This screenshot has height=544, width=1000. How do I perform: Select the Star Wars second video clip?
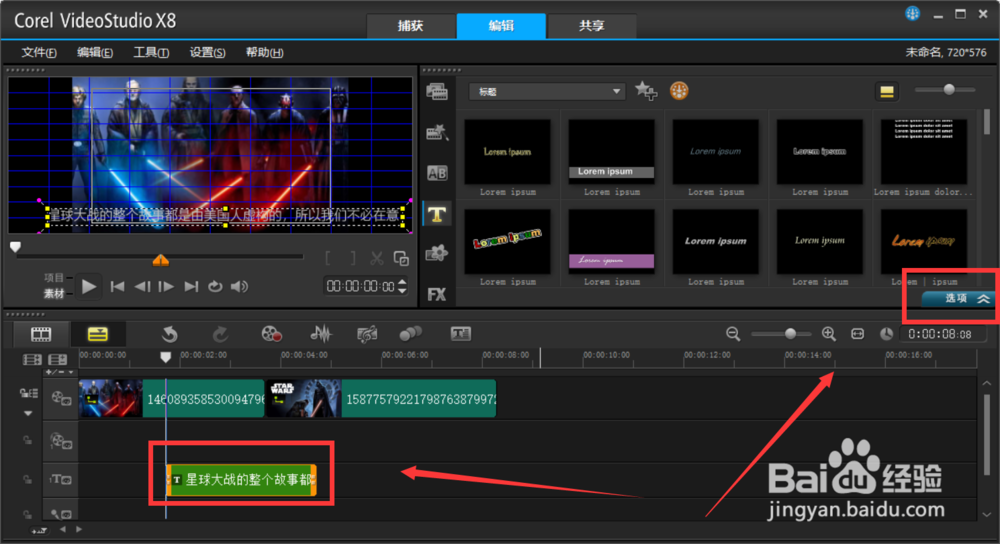click(381, 399)
